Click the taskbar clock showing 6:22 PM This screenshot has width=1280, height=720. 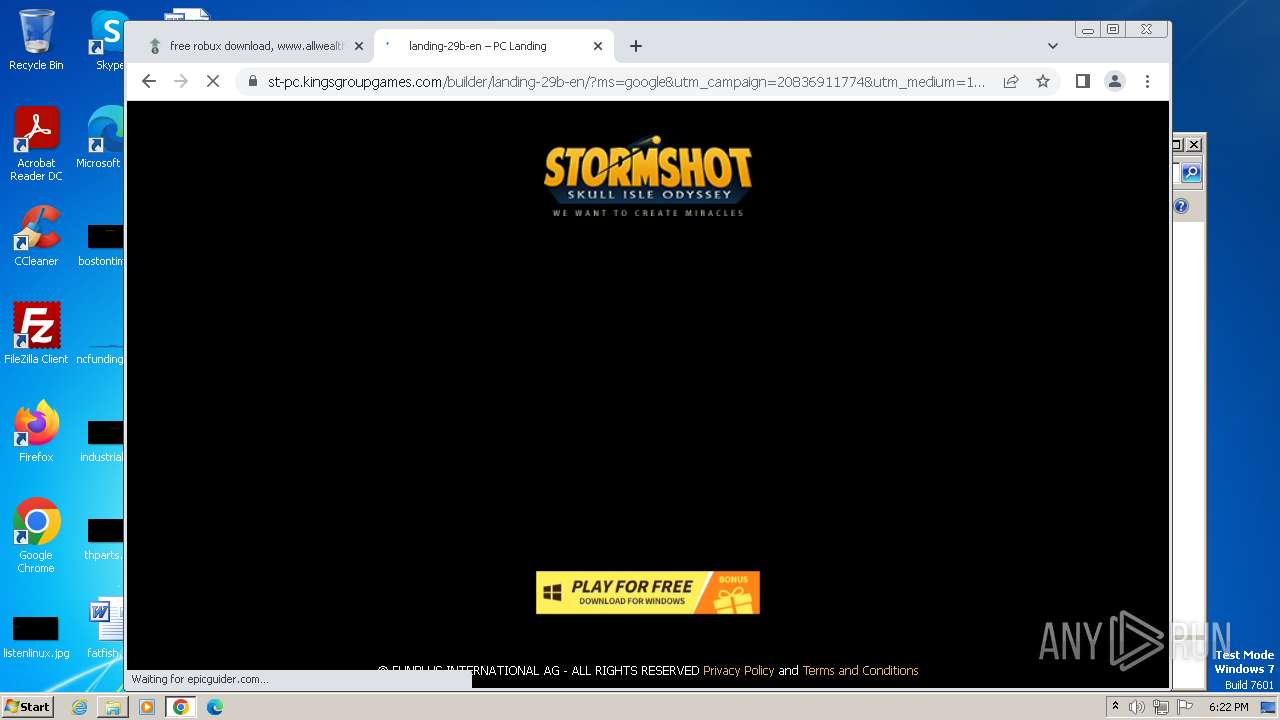[x=1228, y=707]
